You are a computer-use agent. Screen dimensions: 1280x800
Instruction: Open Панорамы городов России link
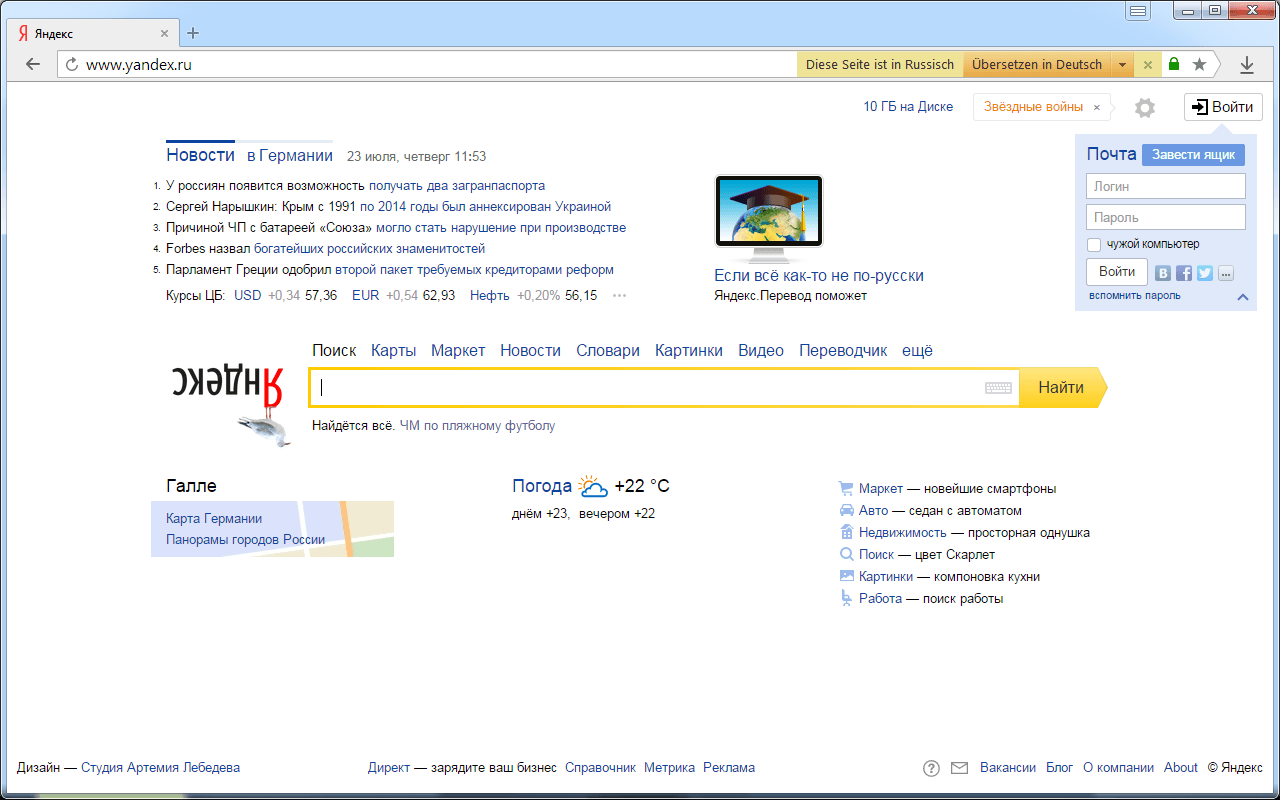pyautogui.click(x=246, y=539)
